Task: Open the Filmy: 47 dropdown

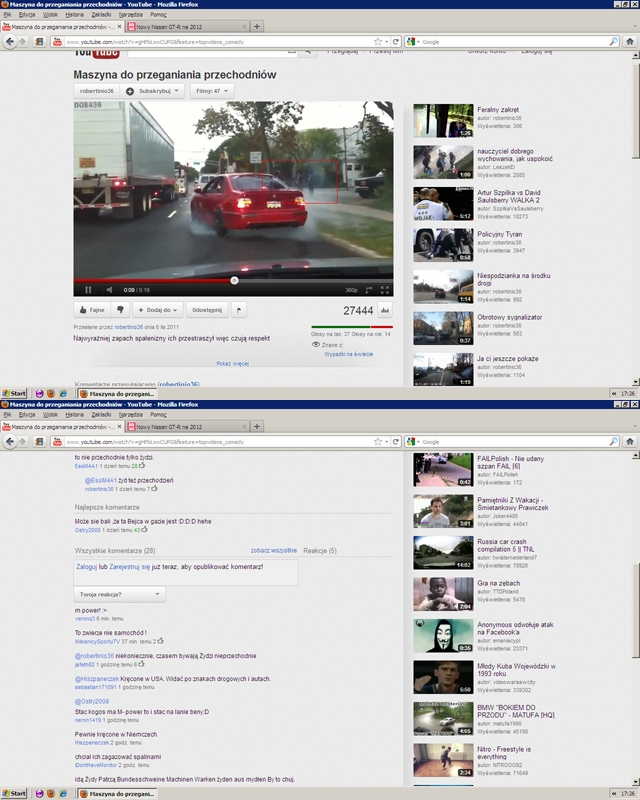Action: (211, 91)
